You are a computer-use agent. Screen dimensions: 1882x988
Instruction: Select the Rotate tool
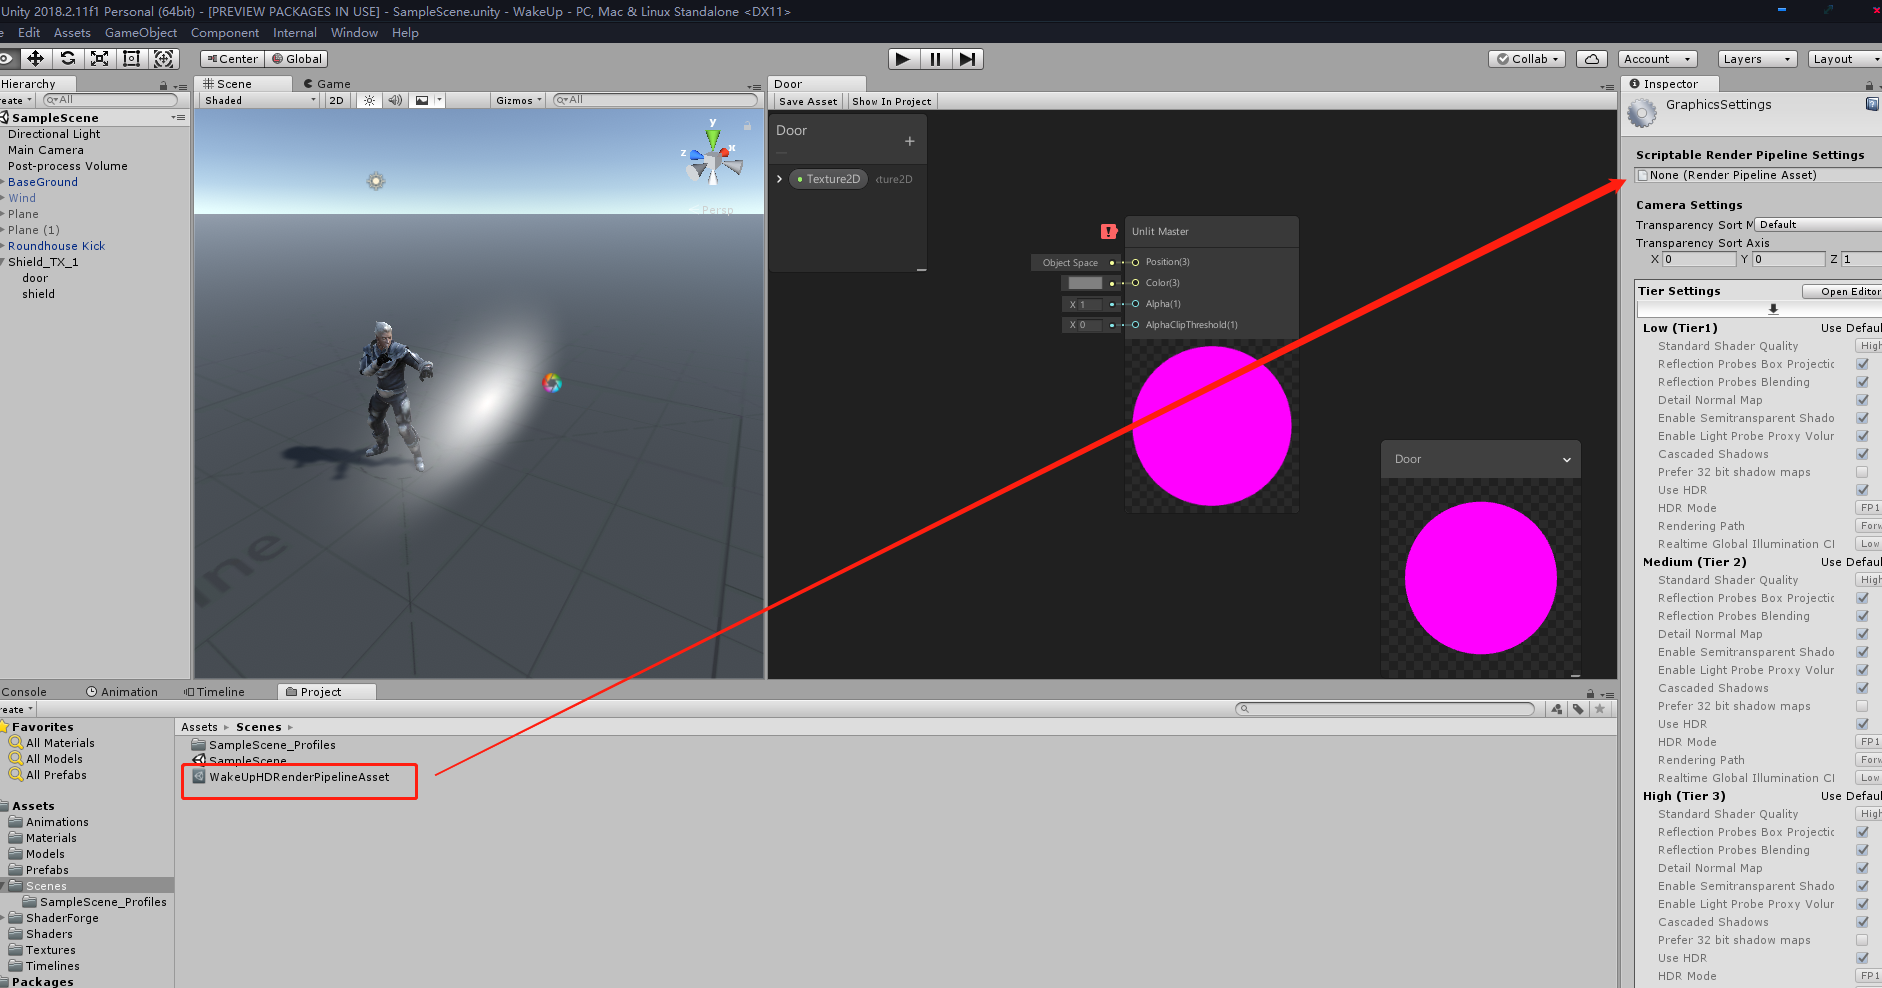[x=67, y=59]
